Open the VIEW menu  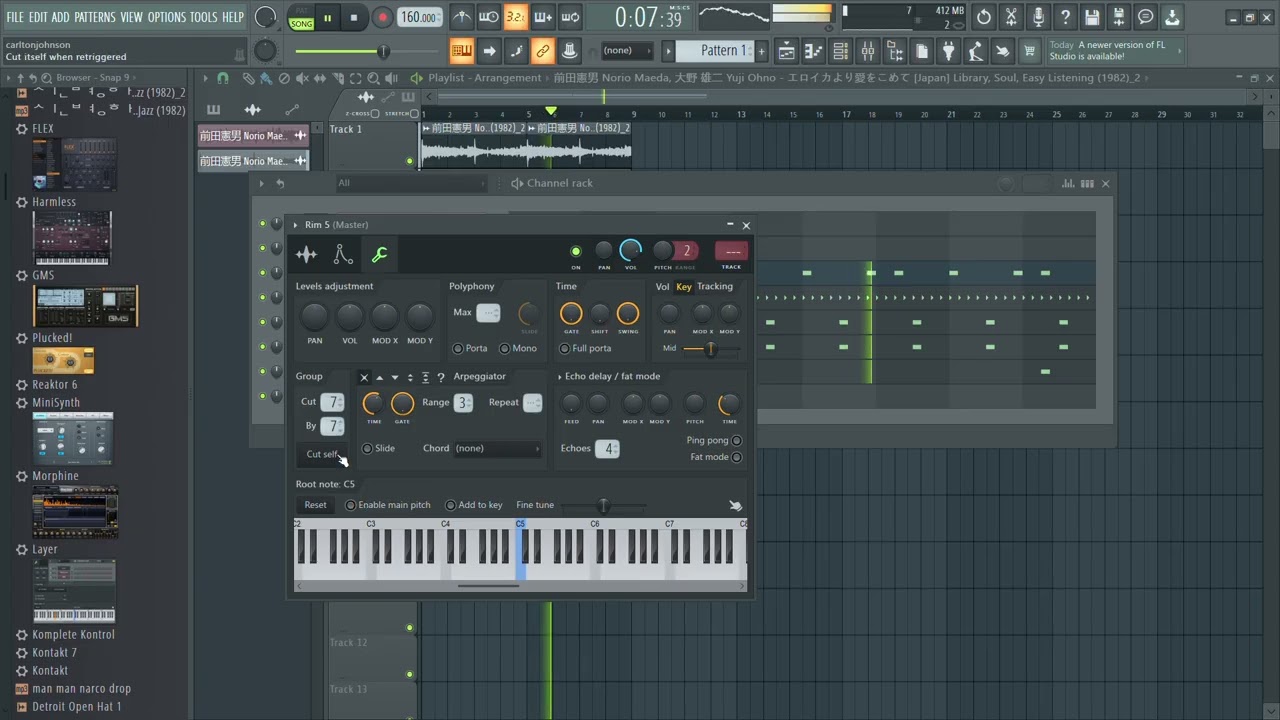131,17
